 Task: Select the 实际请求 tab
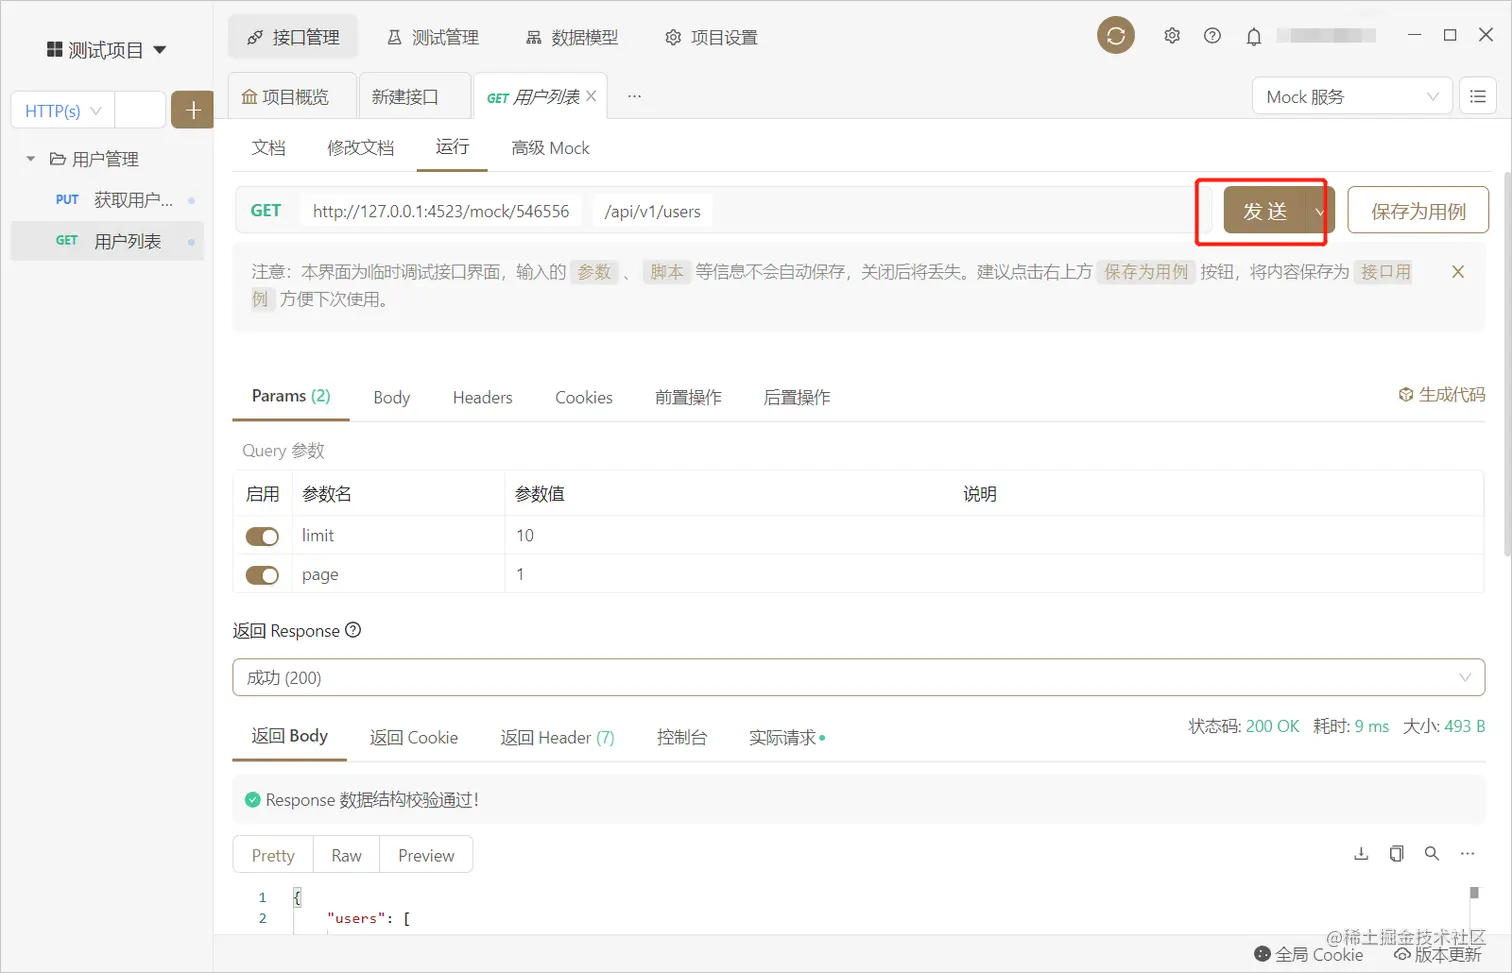point(787,737)
